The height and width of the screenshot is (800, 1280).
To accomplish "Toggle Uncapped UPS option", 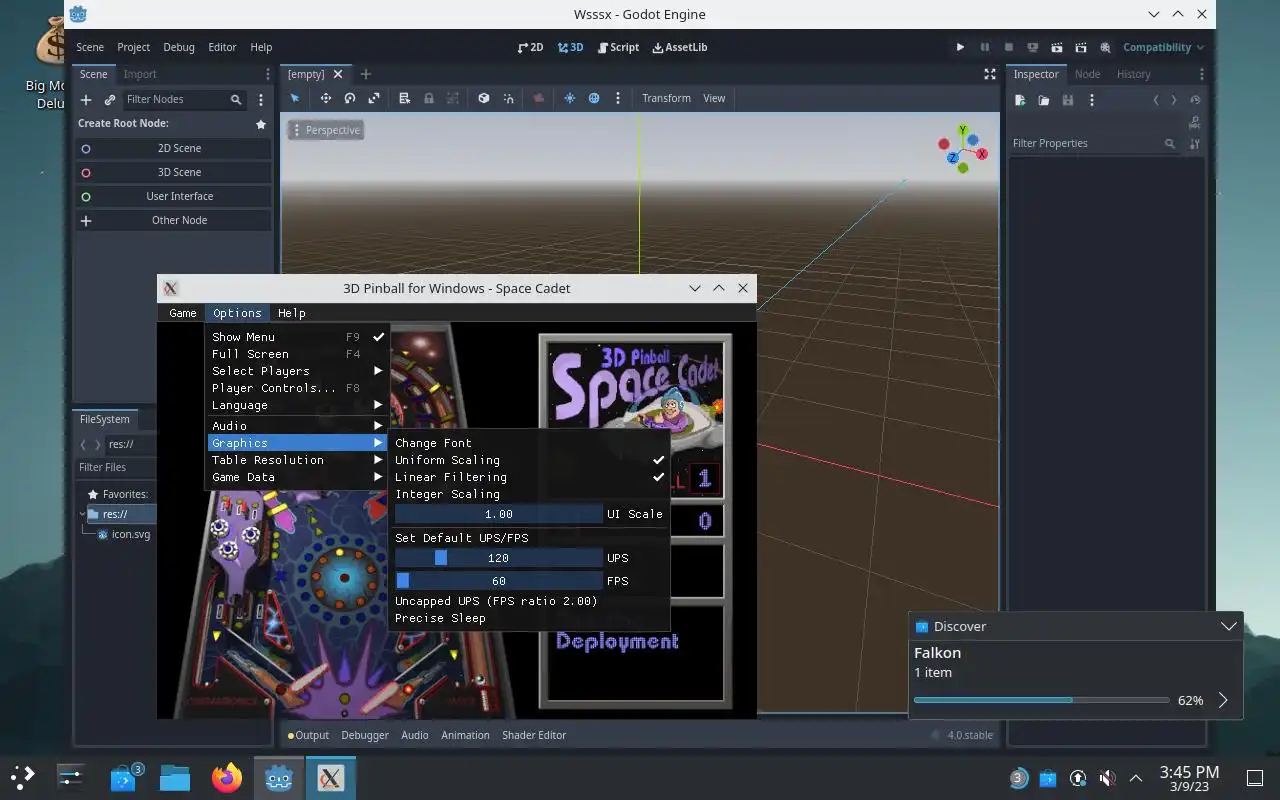I will click(529, 601).
